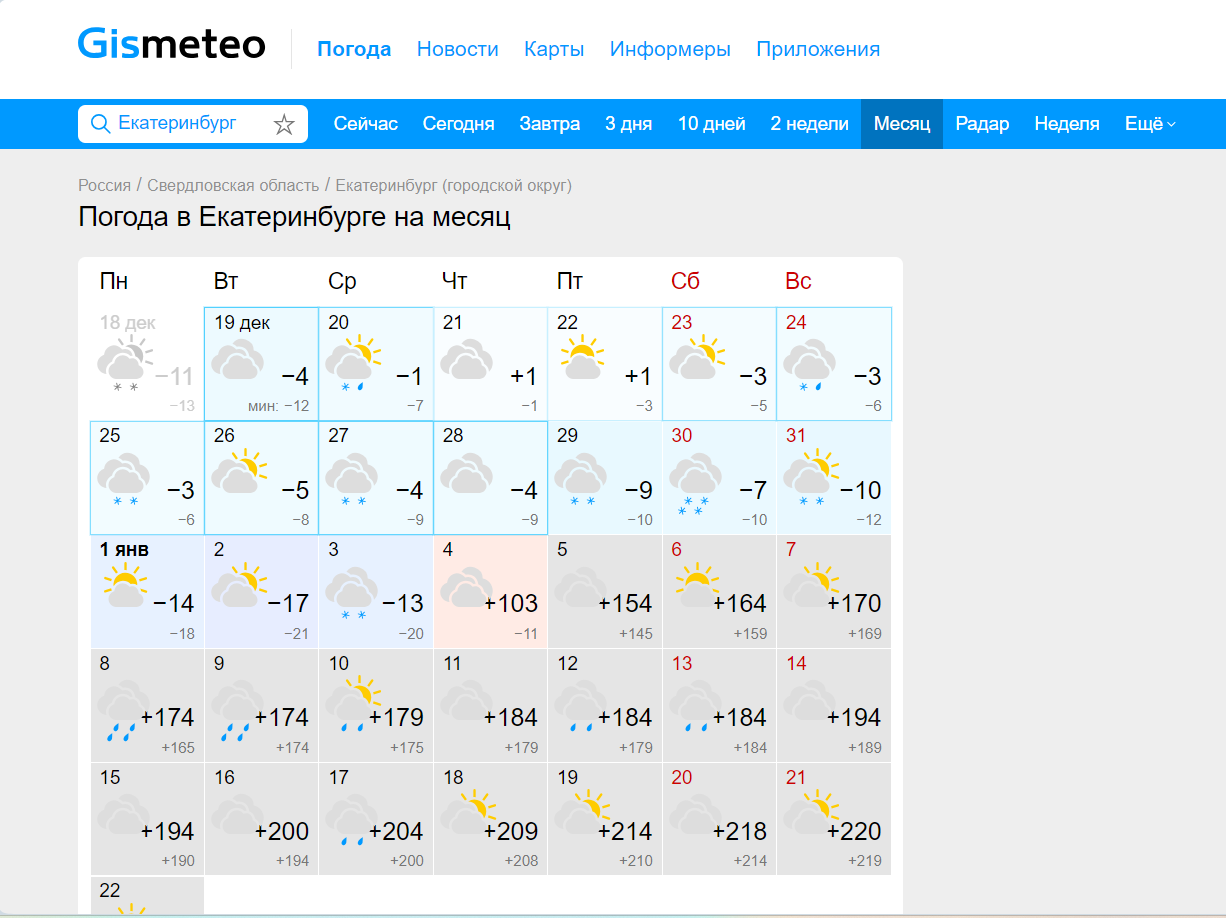1226x918 pixels.
Task: Click the +200 temperature on 16 January
Action: coord(282,832)
